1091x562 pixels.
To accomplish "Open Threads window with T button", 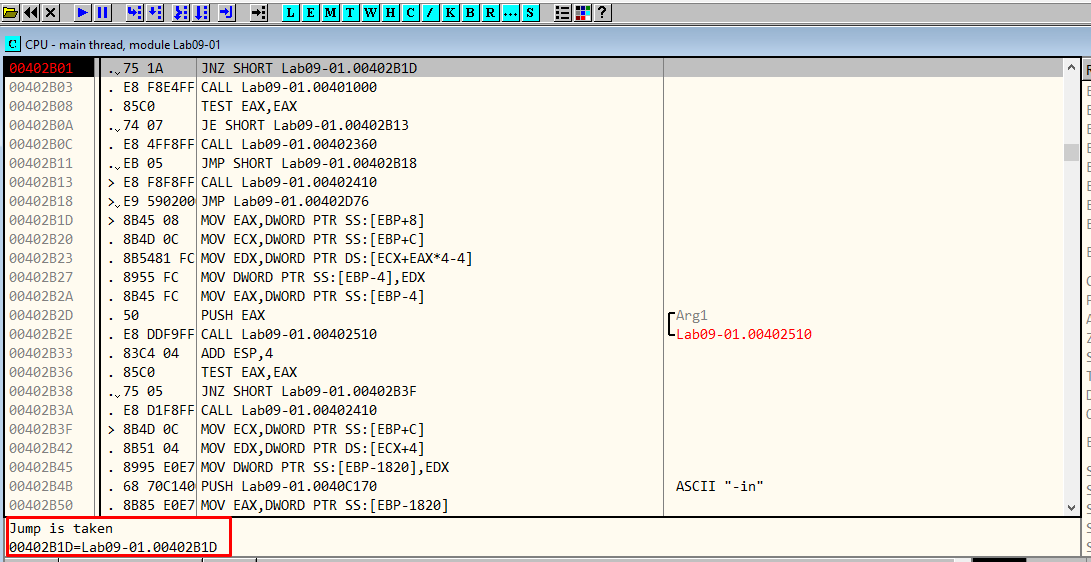I will (350, 12).
